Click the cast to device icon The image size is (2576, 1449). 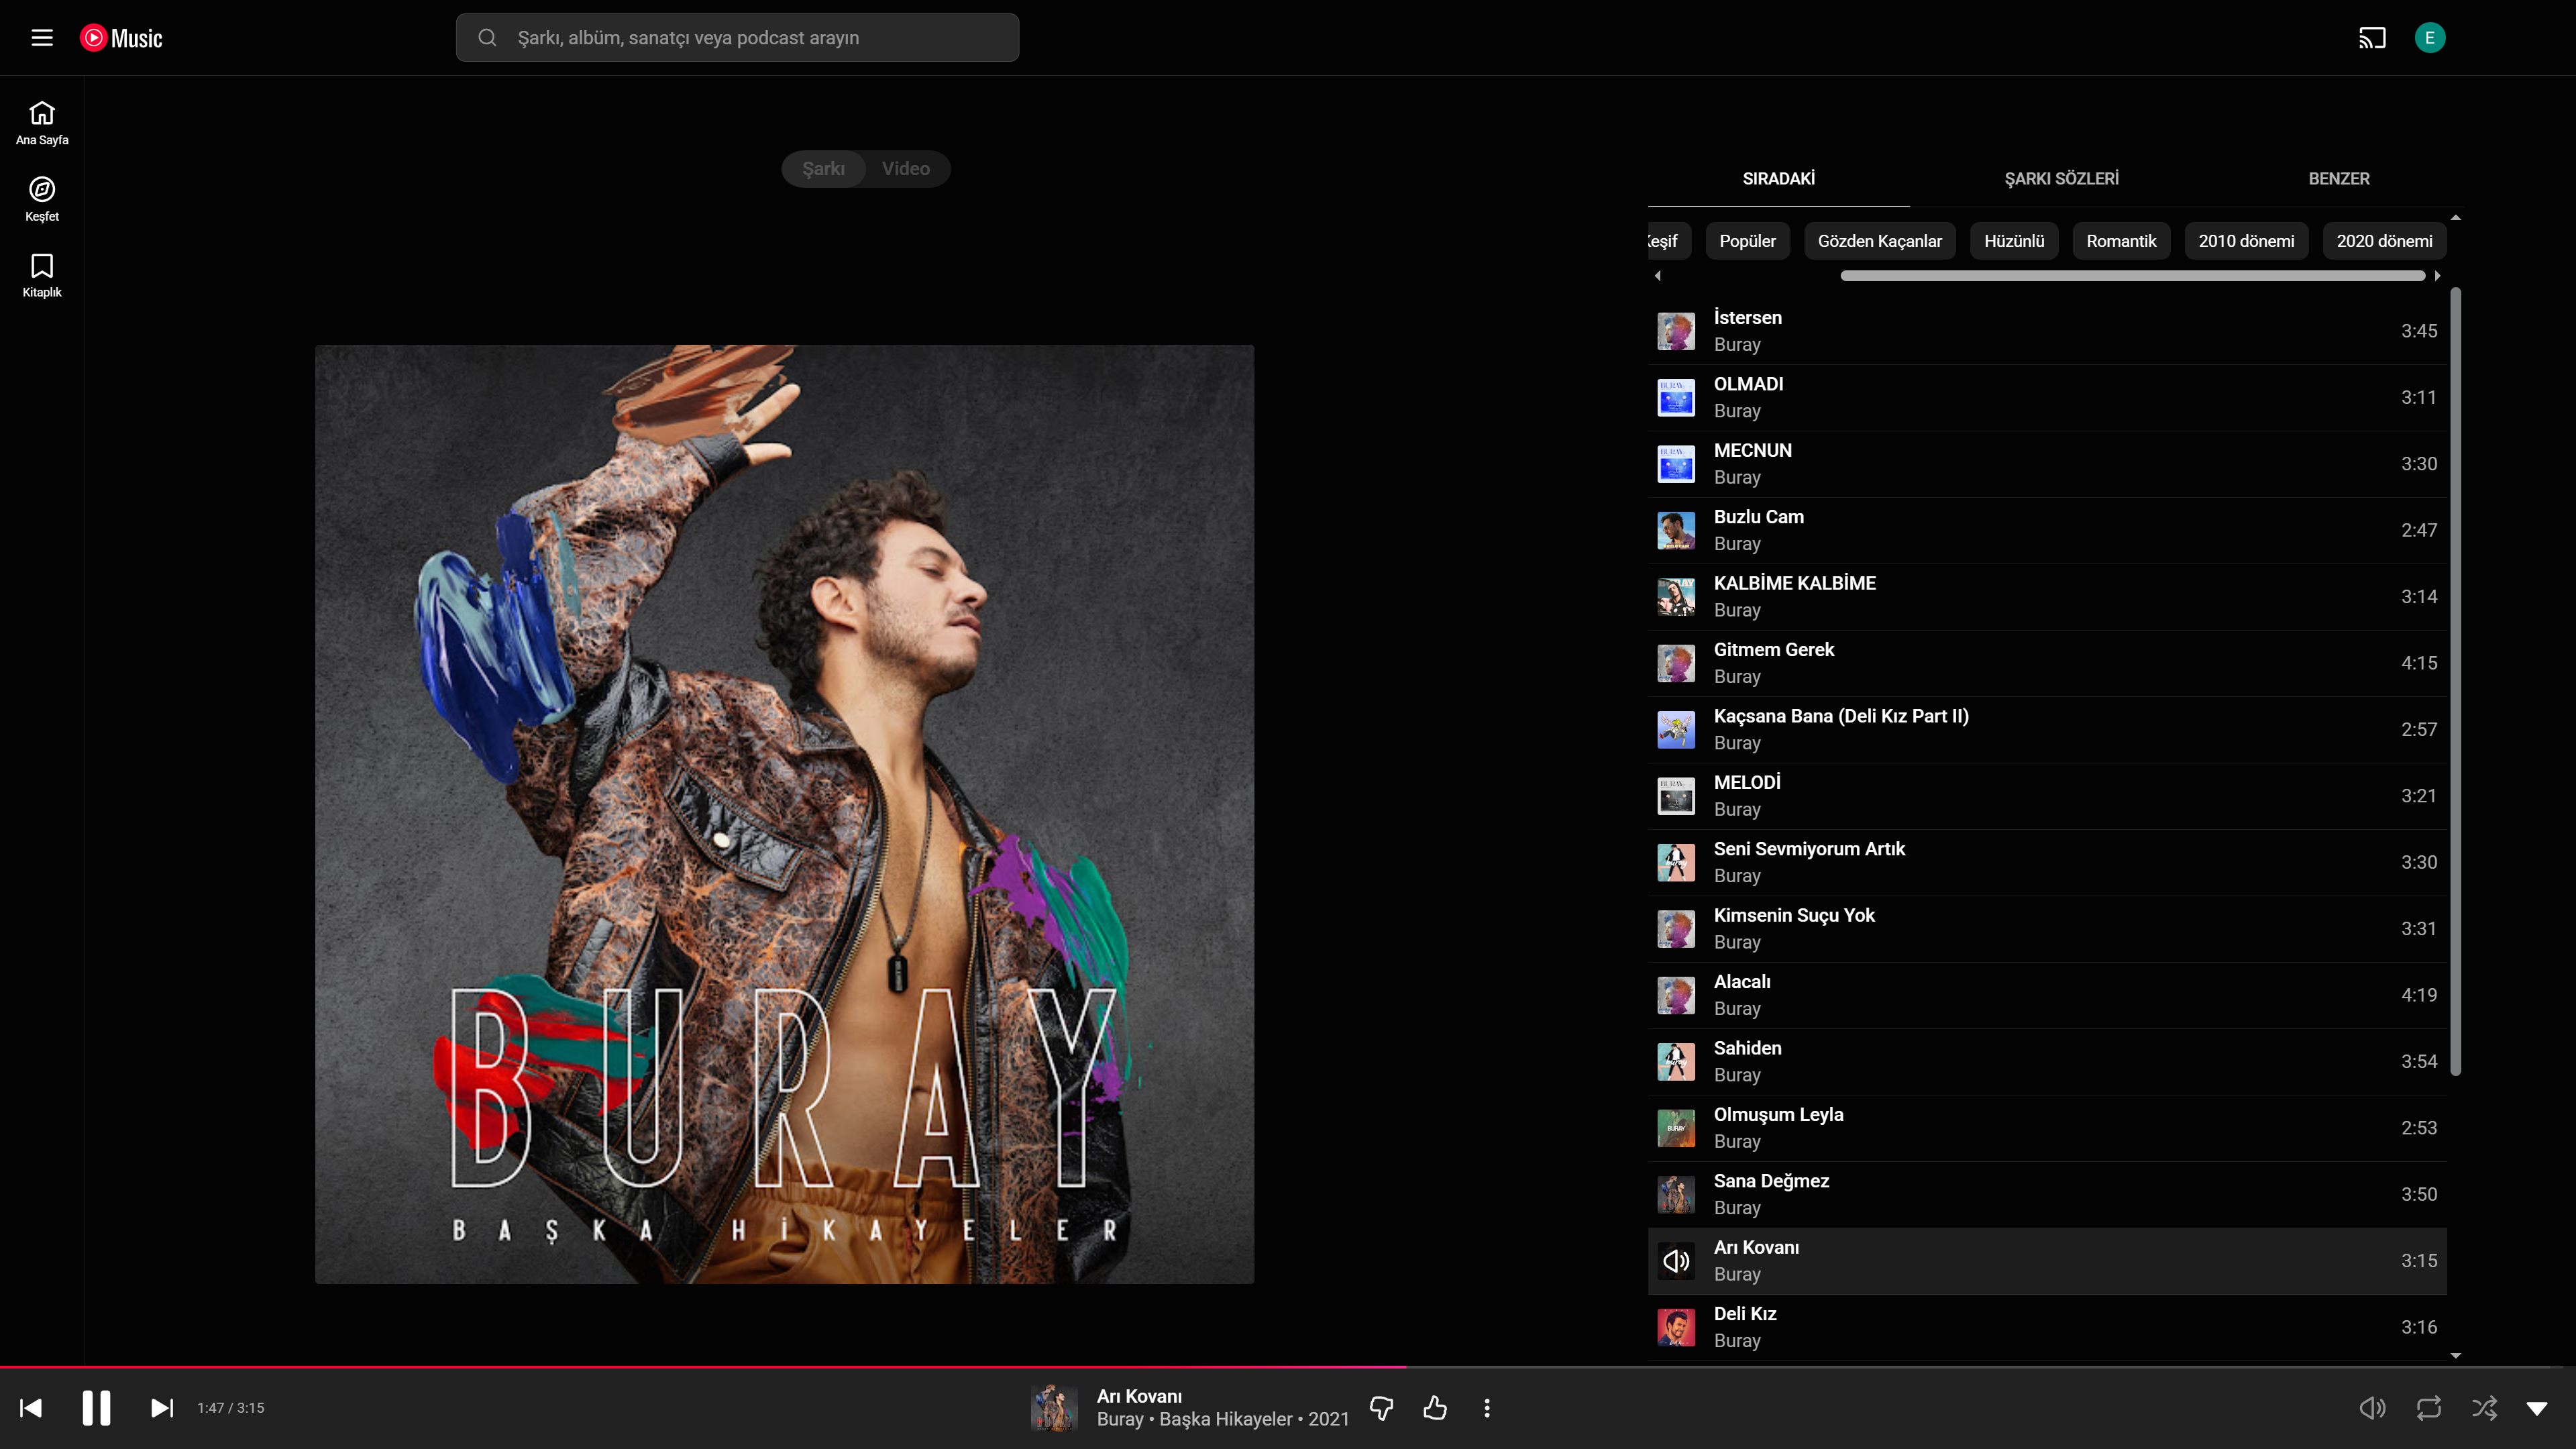click(x=2372, y=38)
